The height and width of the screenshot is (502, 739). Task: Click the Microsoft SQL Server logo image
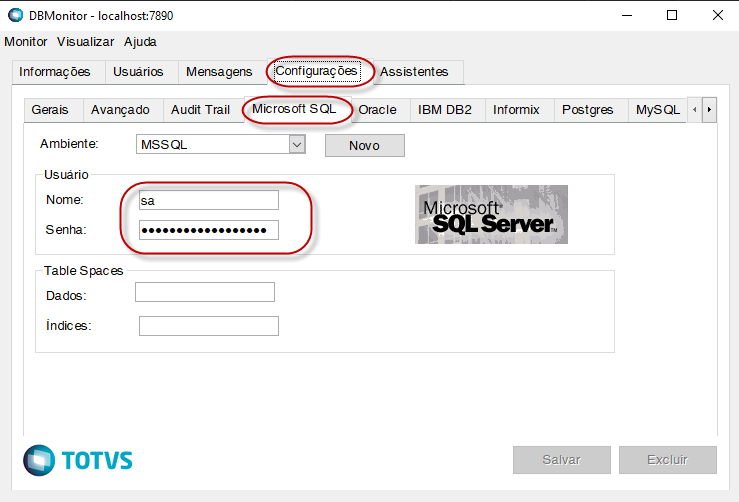(x=492, y=214)
